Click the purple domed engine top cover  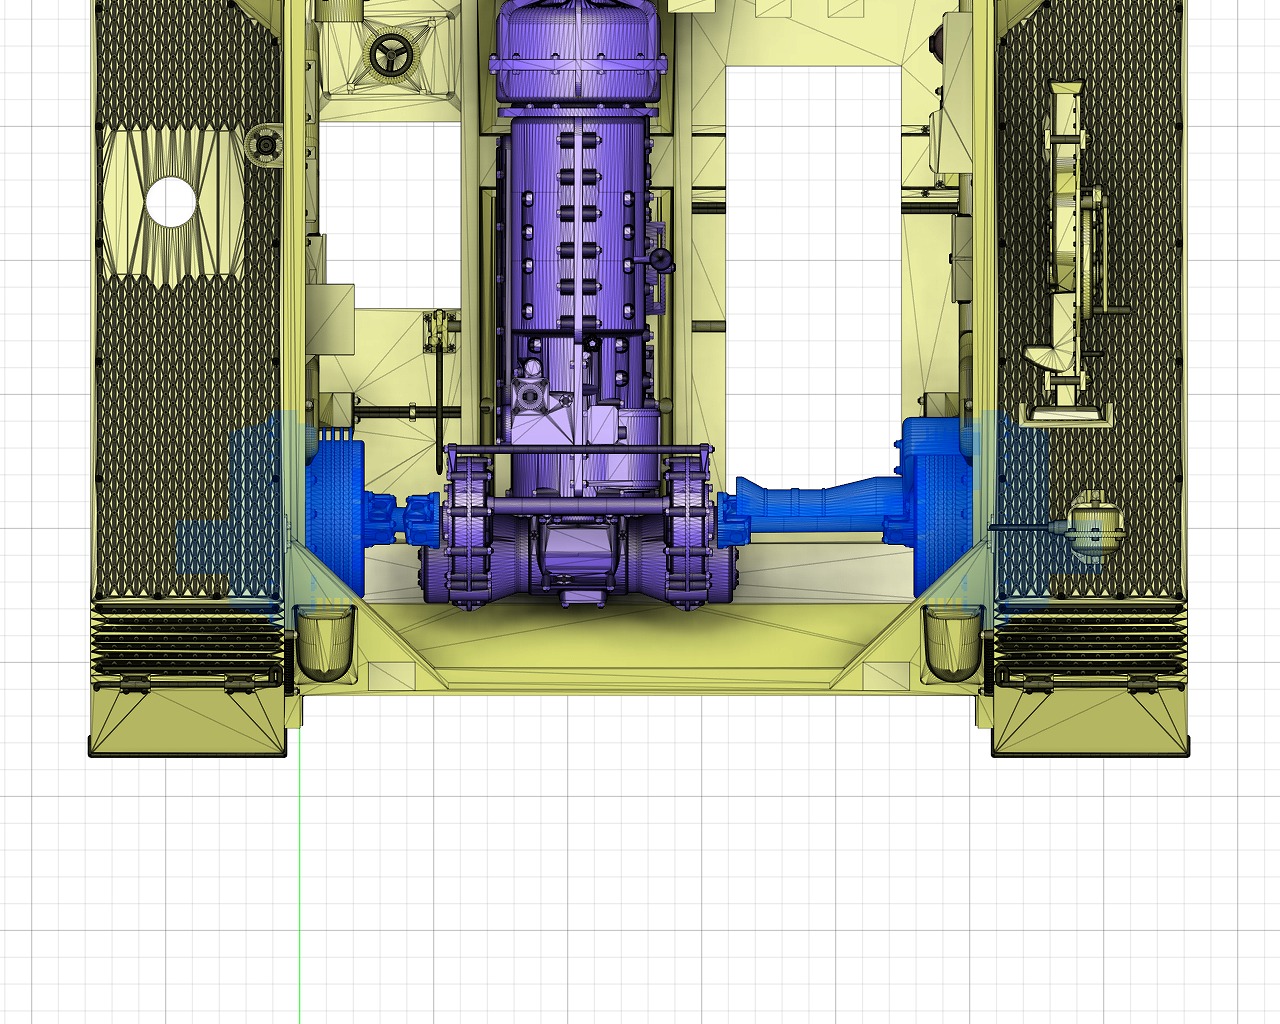tap(580, 50)
